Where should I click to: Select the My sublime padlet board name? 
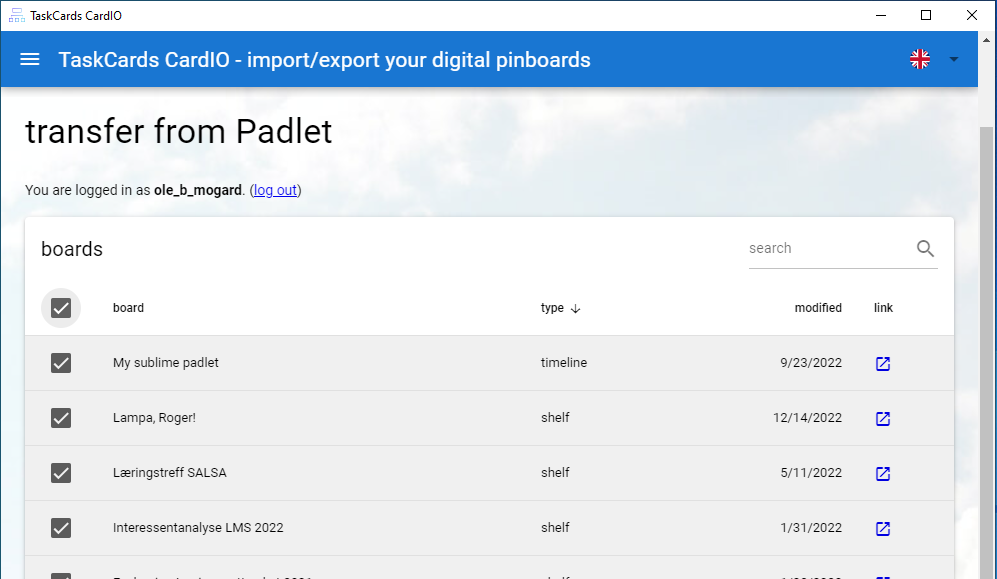(165, 362)
